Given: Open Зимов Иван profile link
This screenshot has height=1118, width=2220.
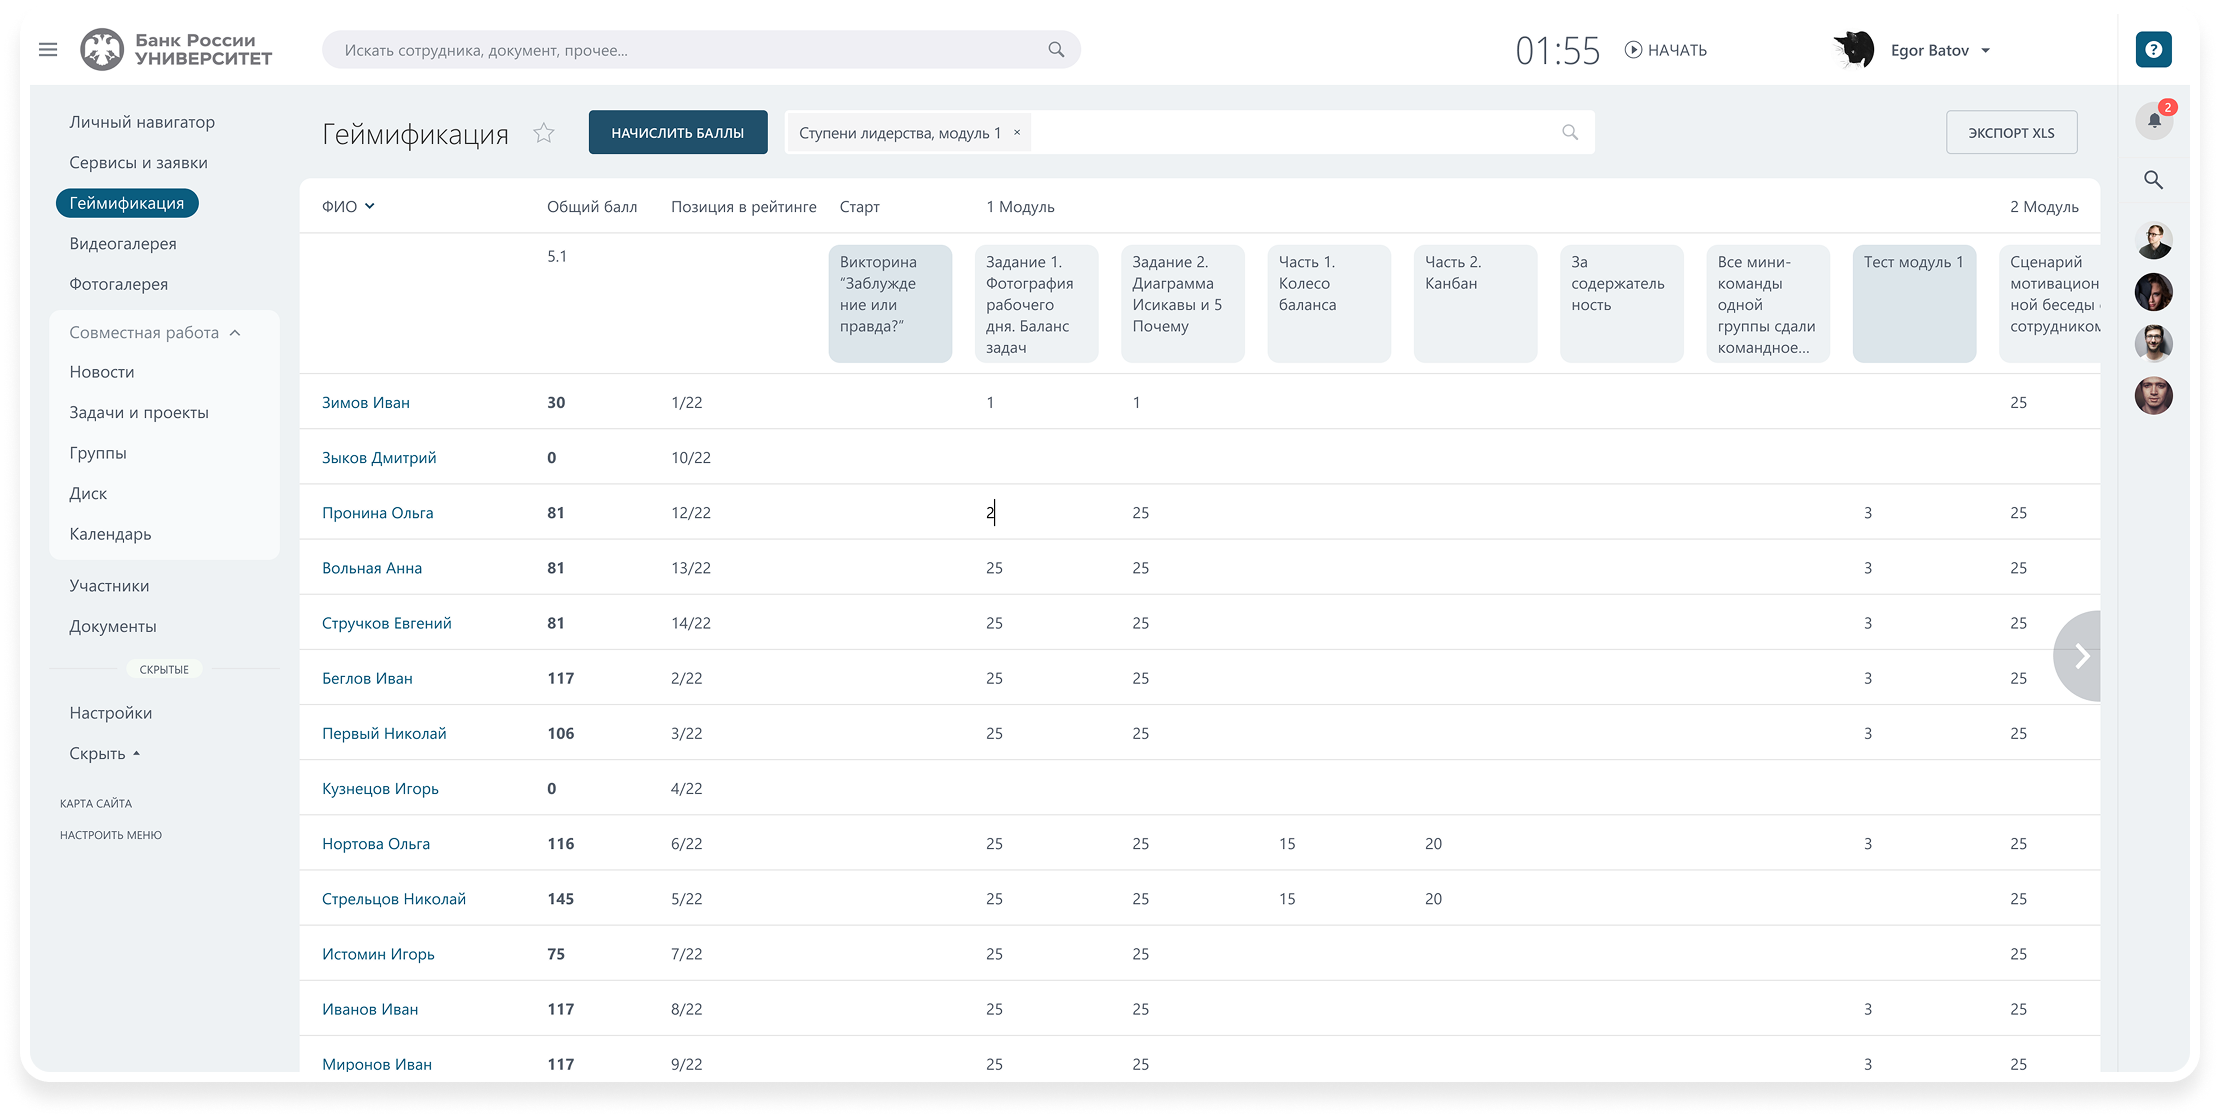Looking at the screenshot, I should tap(366, 403).
